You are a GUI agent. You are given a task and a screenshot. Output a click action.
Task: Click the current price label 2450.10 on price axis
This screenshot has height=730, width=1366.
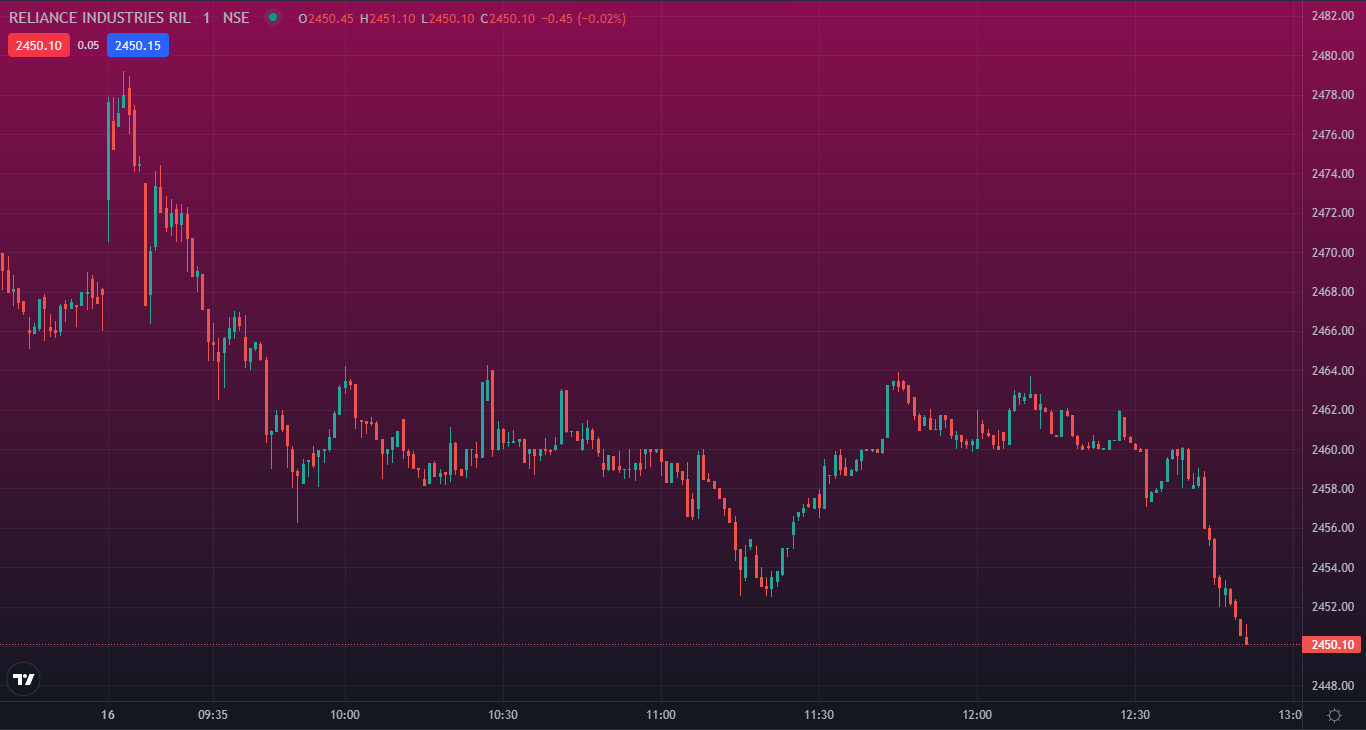[1331, 645]
